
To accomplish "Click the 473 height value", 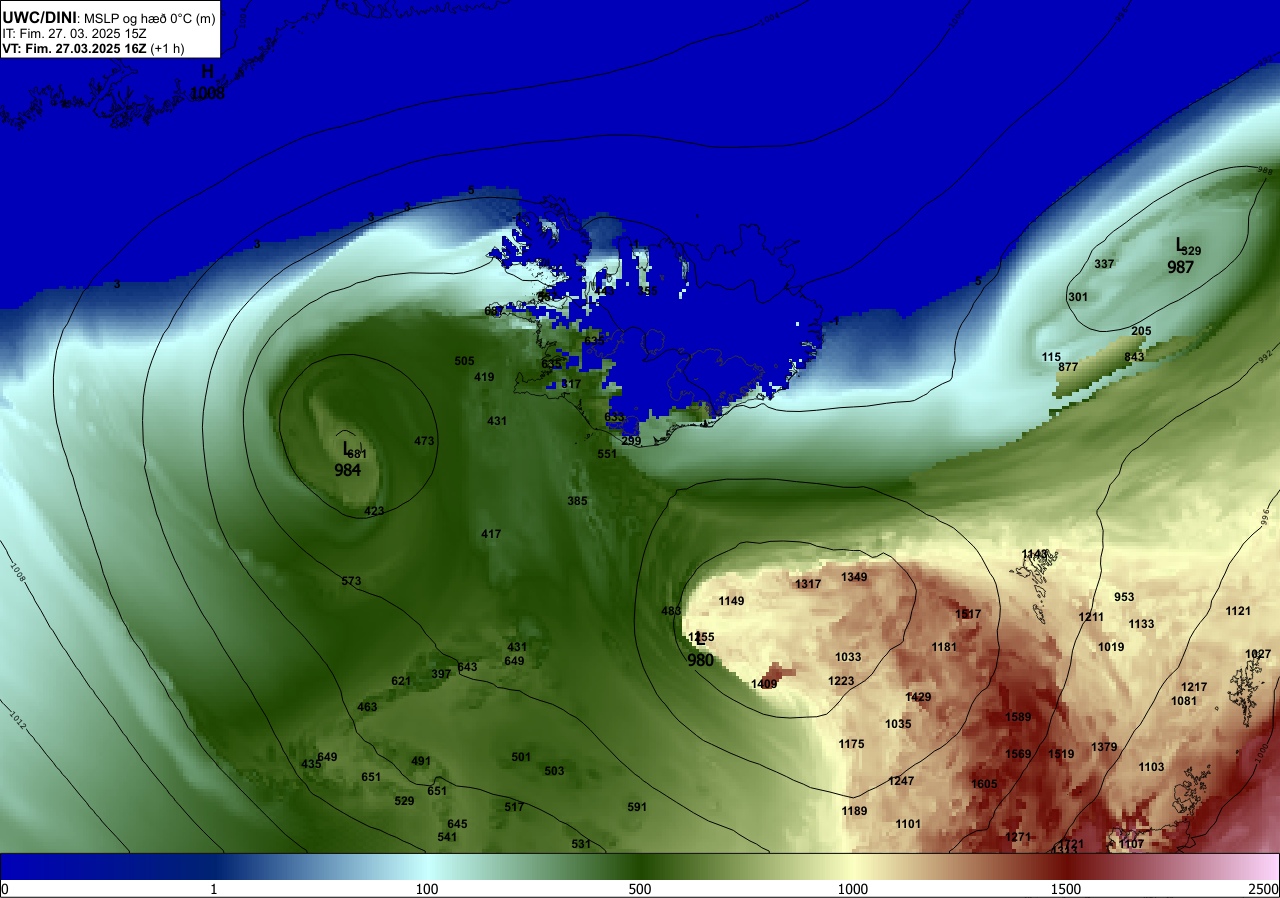I will click(x=424, y=441).
